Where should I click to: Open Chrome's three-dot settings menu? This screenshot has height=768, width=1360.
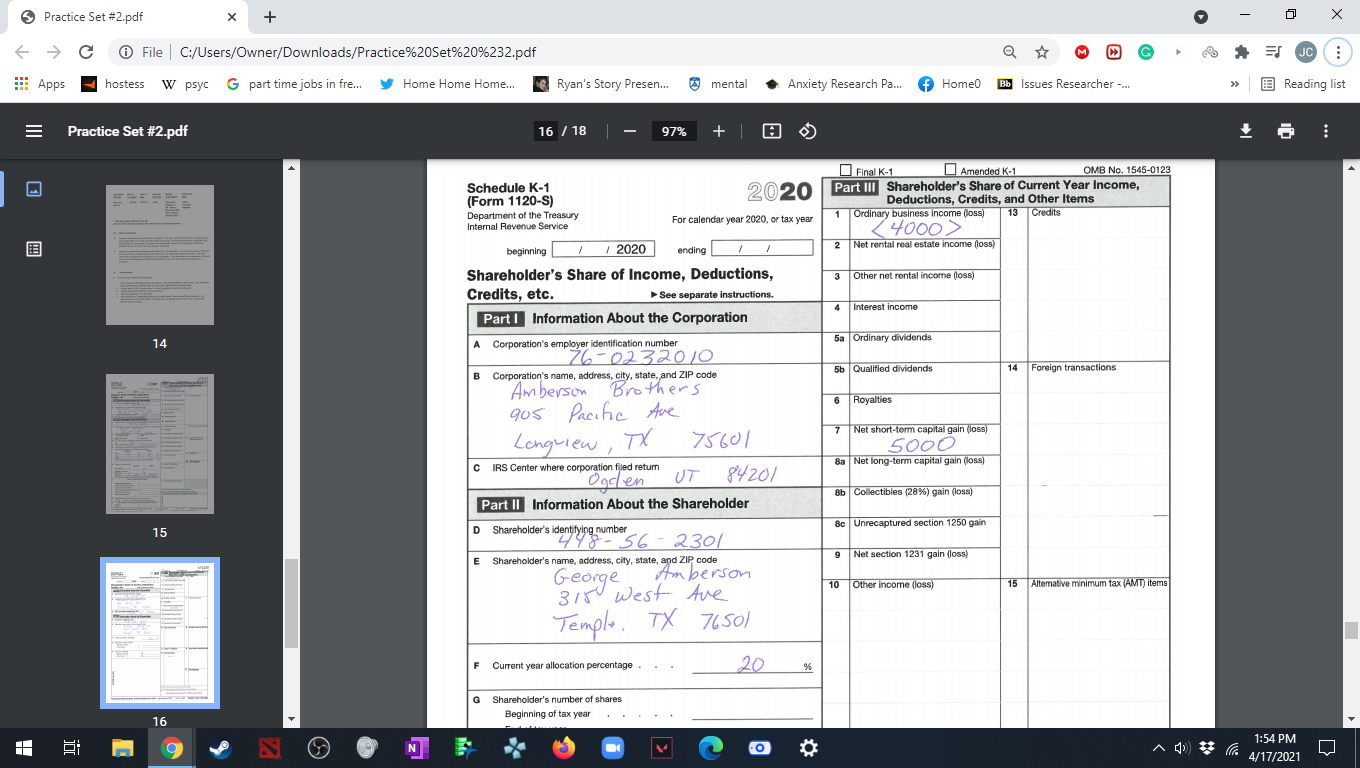(1337, 51)
